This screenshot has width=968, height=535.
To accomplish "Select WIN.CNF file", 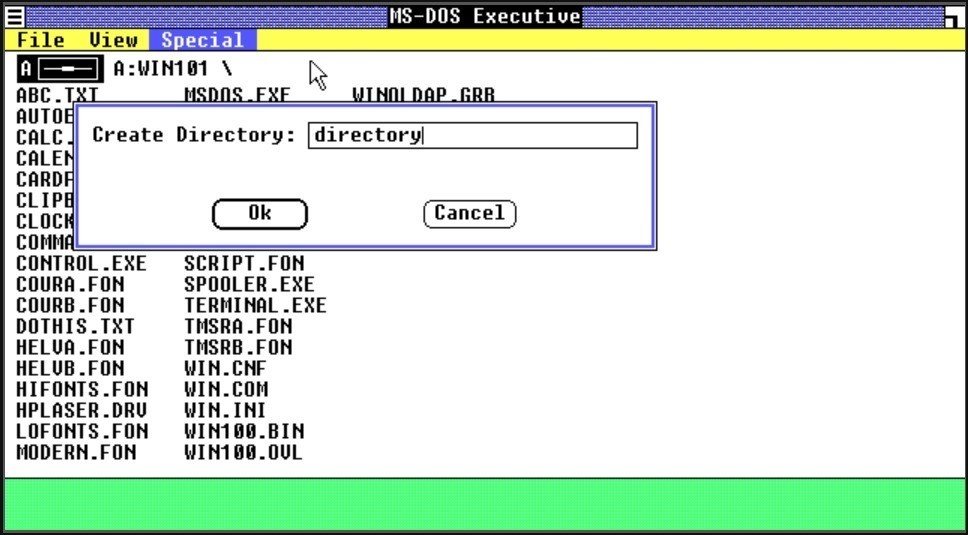I will pyautogui.click(x=225, y=368).
